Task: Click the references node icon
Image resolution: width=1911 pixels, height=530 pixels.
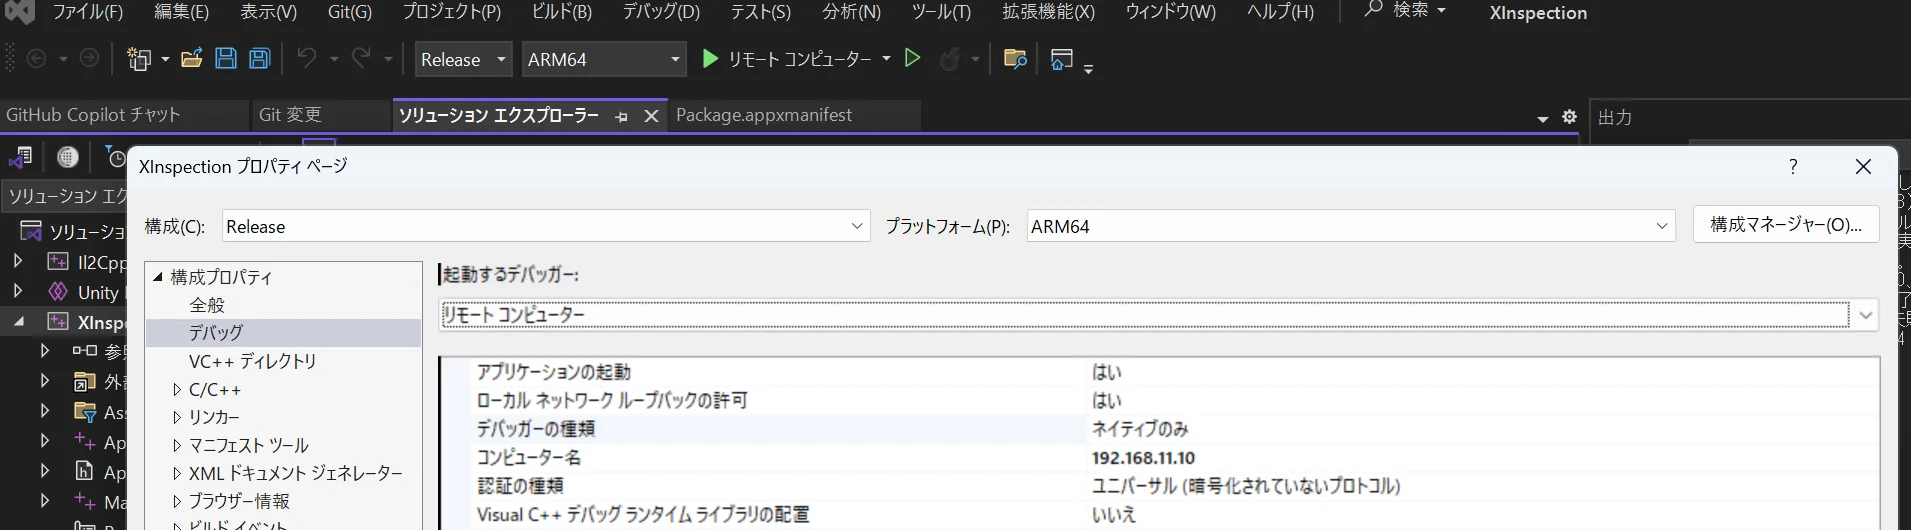Action: 85,351
